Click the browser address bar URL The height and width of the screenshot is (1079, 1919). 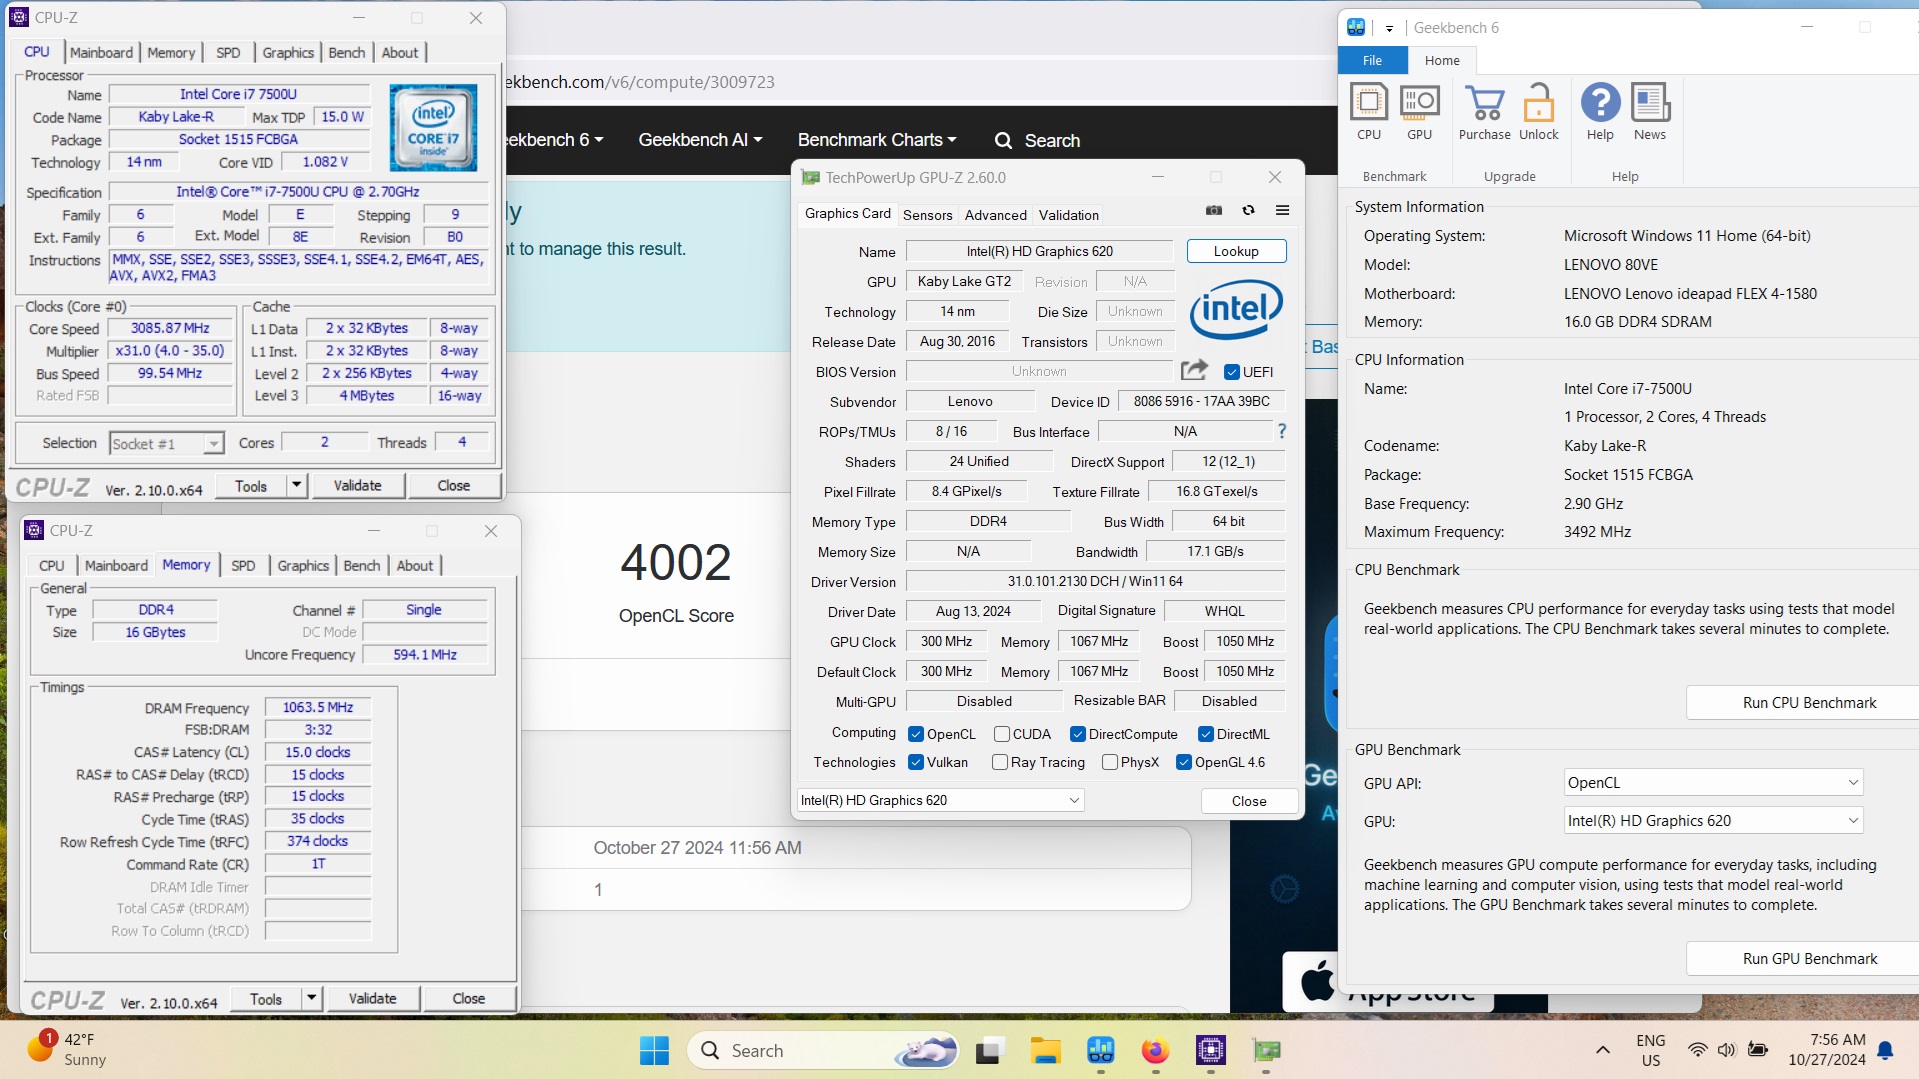point(640,82)
